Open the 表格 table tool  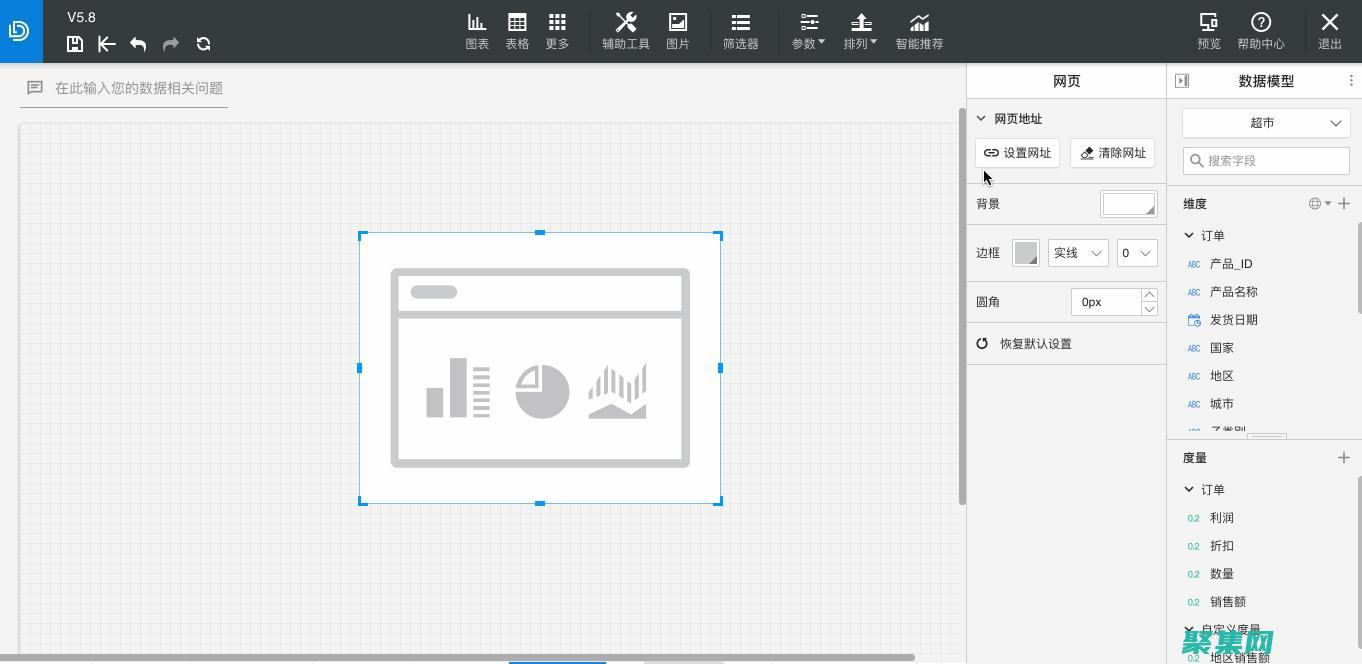(x=517, y=31)
